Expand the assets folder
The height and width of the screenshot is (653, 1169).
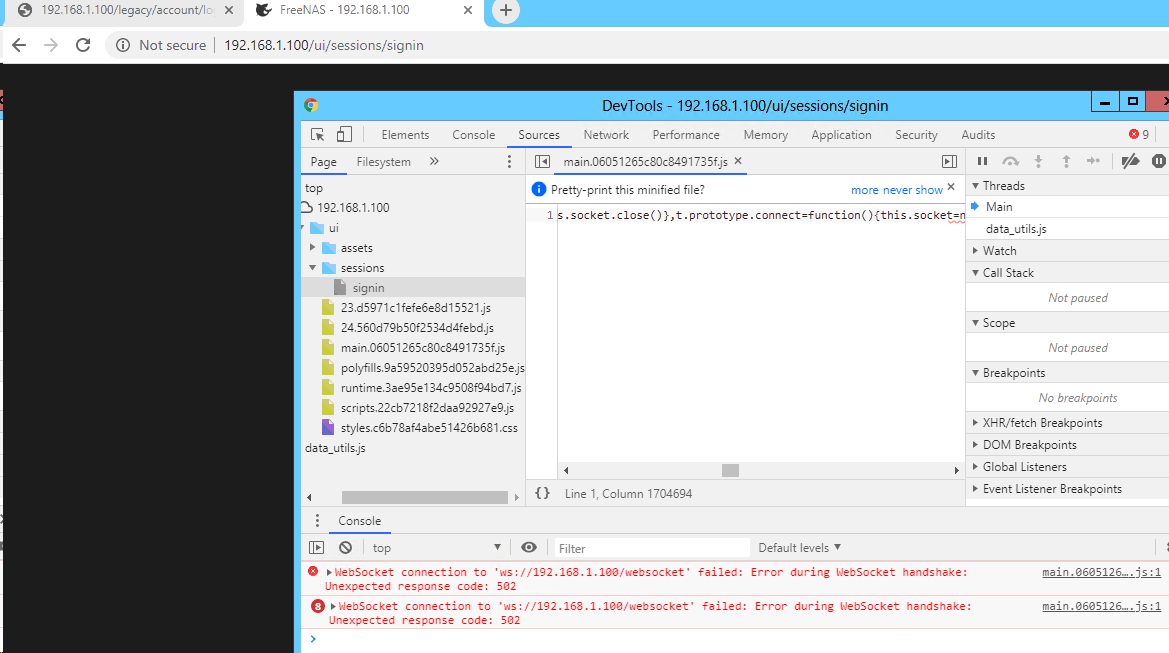coord(313,247)
